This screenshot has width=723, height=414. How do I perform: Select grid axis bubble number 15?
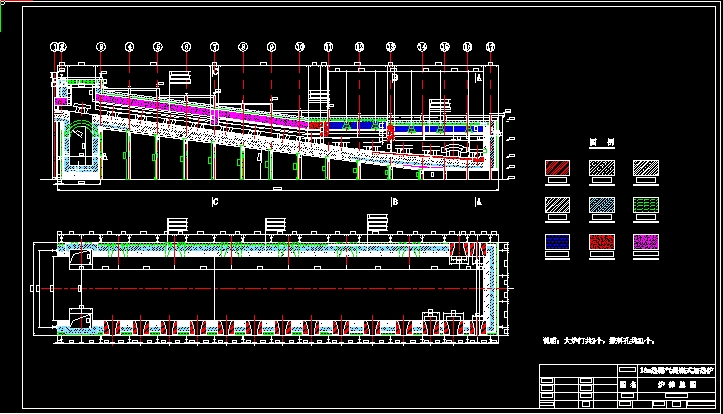point(444,47)
